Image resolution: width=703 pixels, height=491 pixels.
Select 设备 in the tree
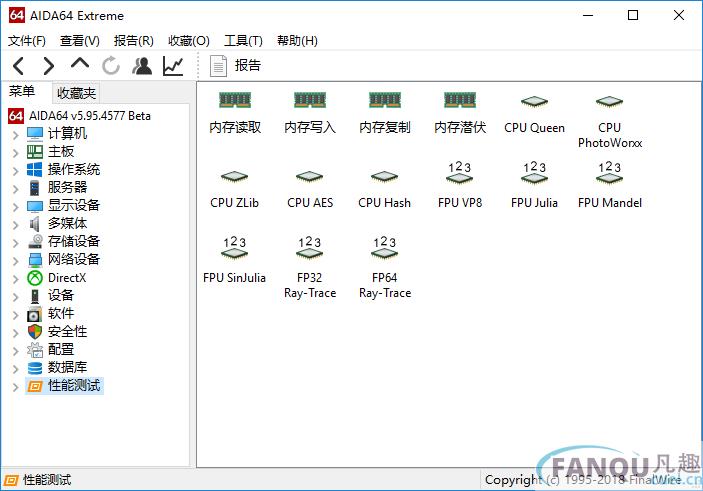click(x=61, y=295)
